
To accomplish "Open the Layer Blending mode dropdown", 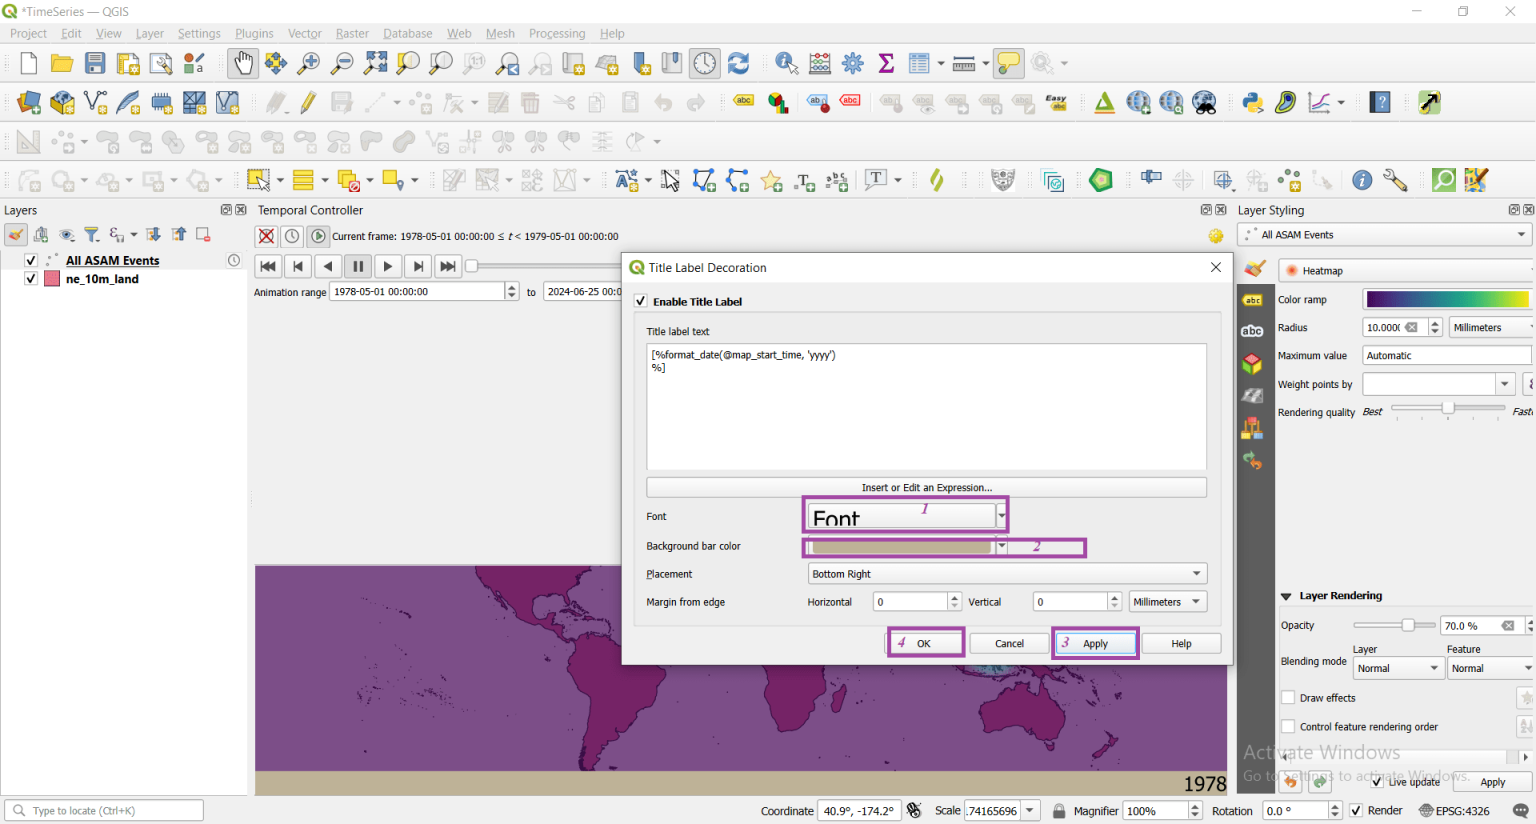I will 1397,667.
